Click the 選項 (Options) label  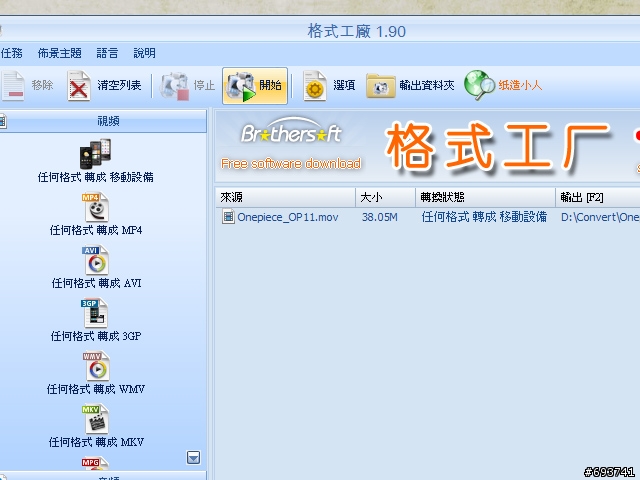[x=344, y=85]
